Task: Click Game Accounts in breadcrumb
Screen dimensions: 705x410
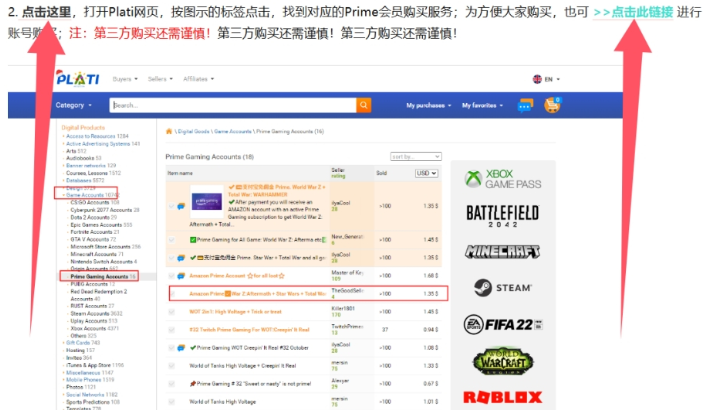Action: click(x=232, y=131)
